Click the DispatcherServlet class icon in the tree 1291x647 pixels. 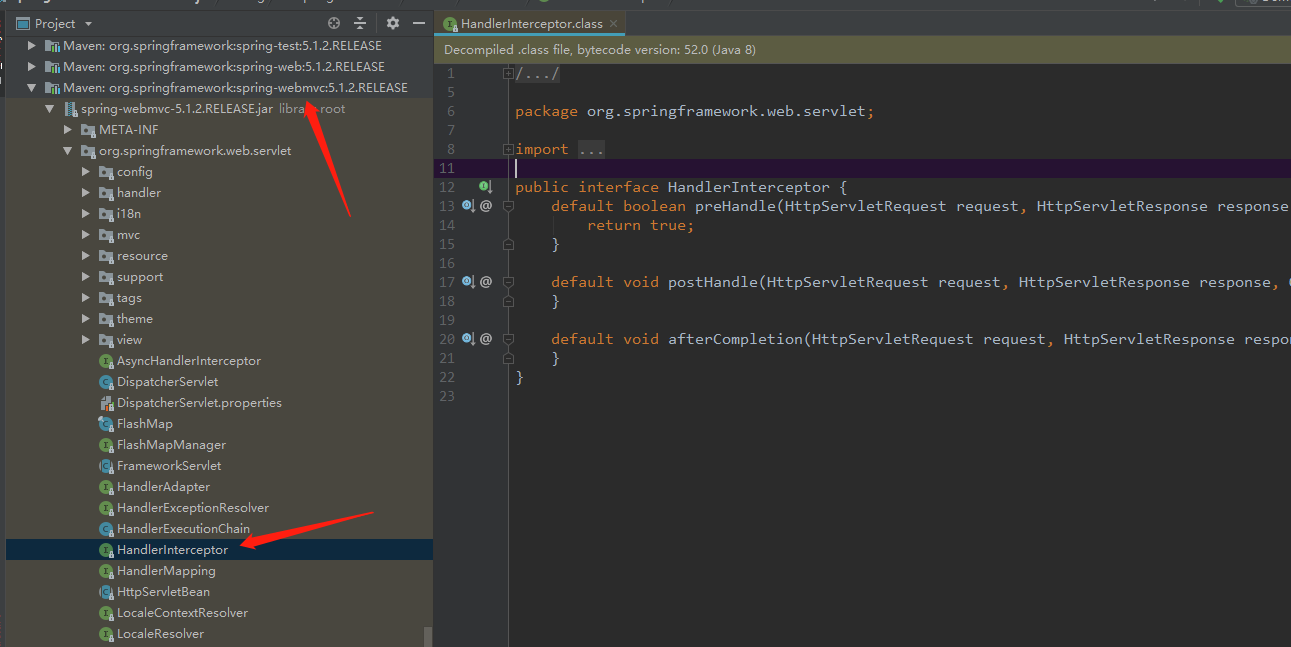106,381
